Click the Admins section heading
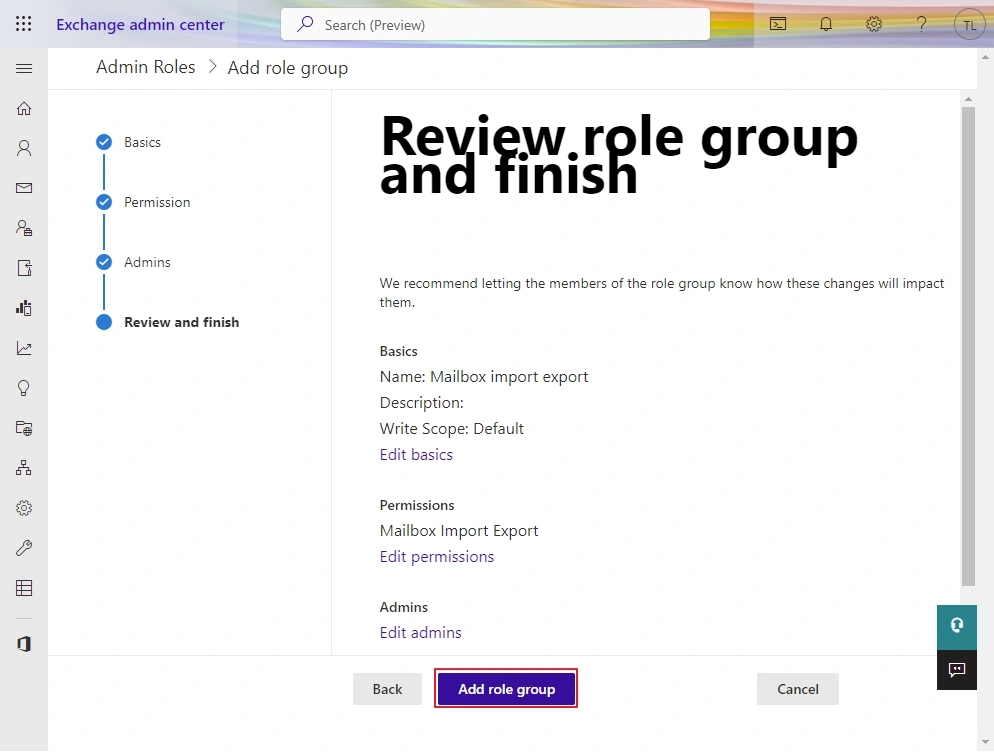The width and height of the screenshot is (994, 753). click(x=403, y=607)
